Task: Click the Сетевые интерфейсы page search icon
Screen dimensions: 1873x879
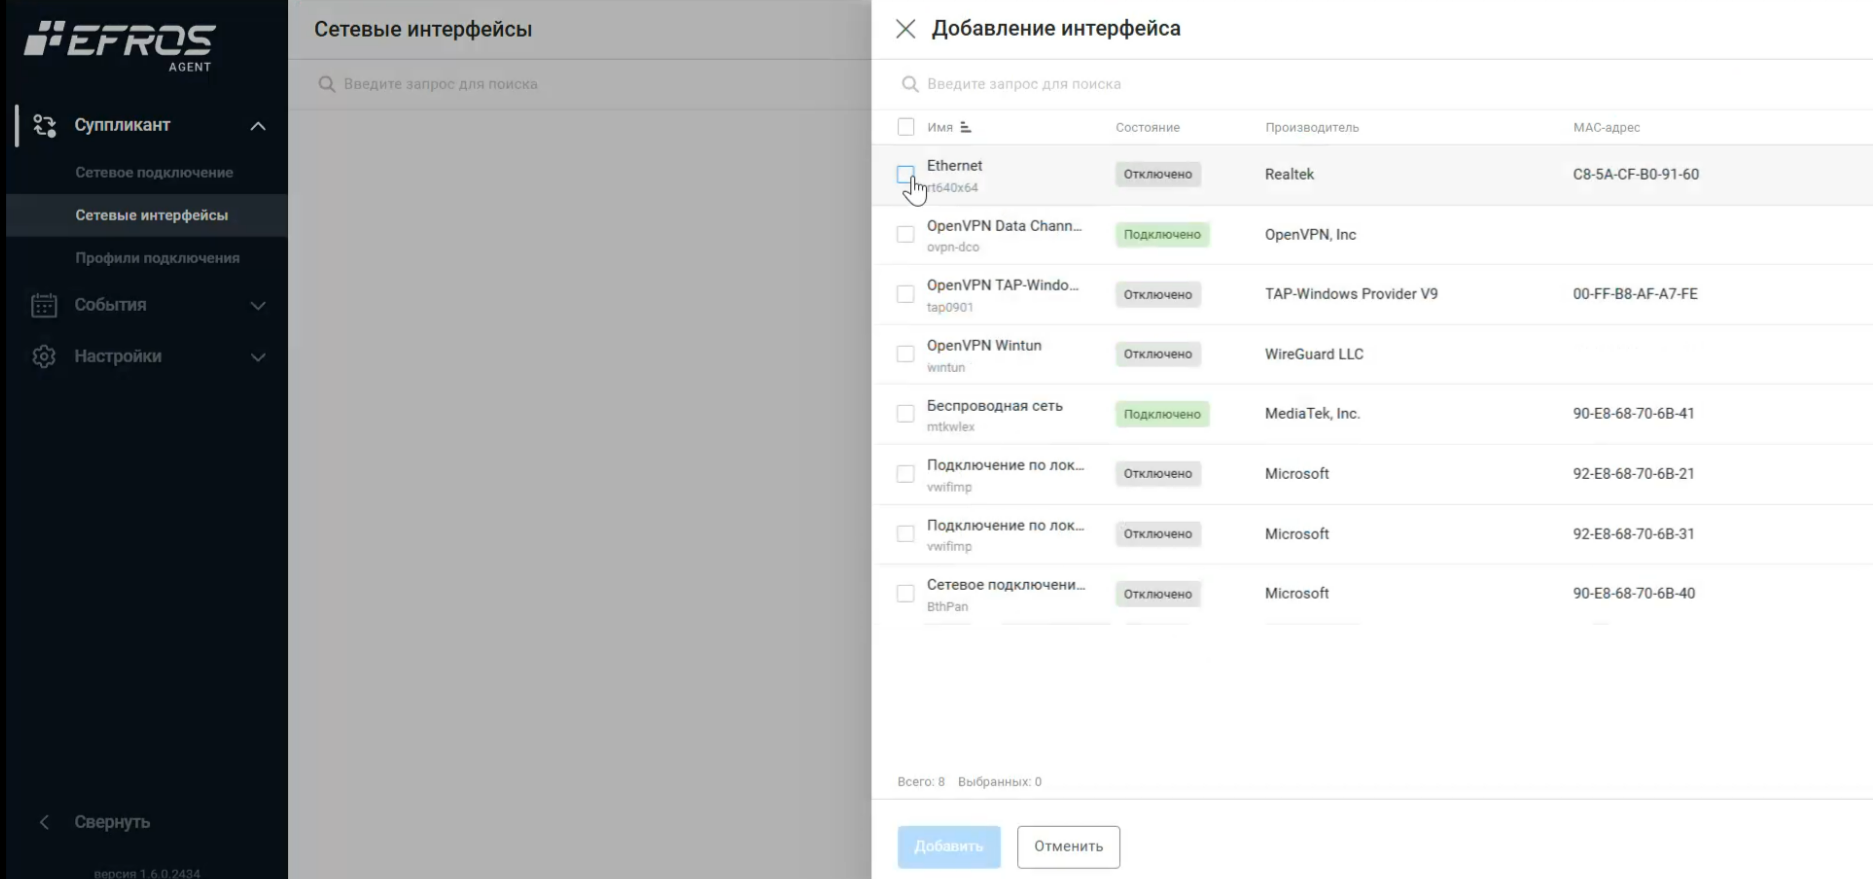Action: click(x=326, y=84)
